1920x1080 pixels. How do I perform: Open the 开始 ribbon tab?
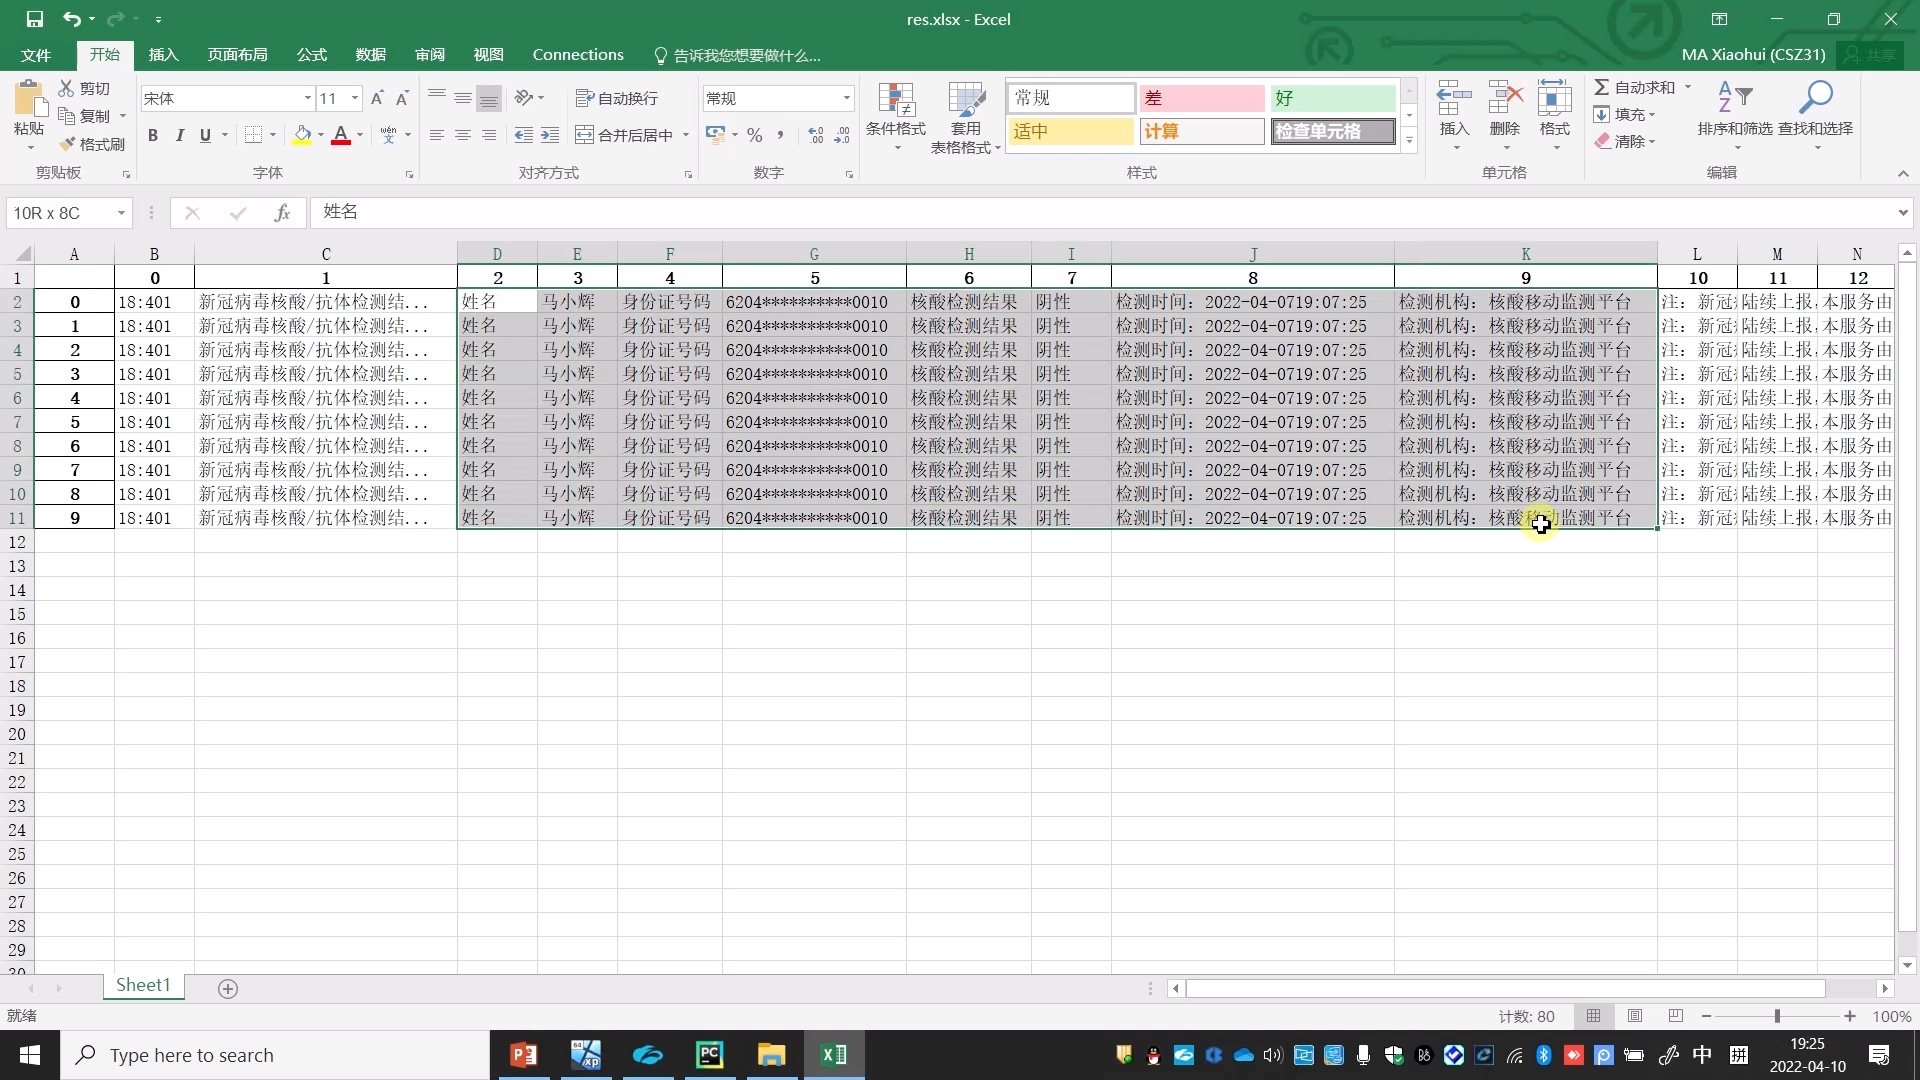[x=104, y=55]
